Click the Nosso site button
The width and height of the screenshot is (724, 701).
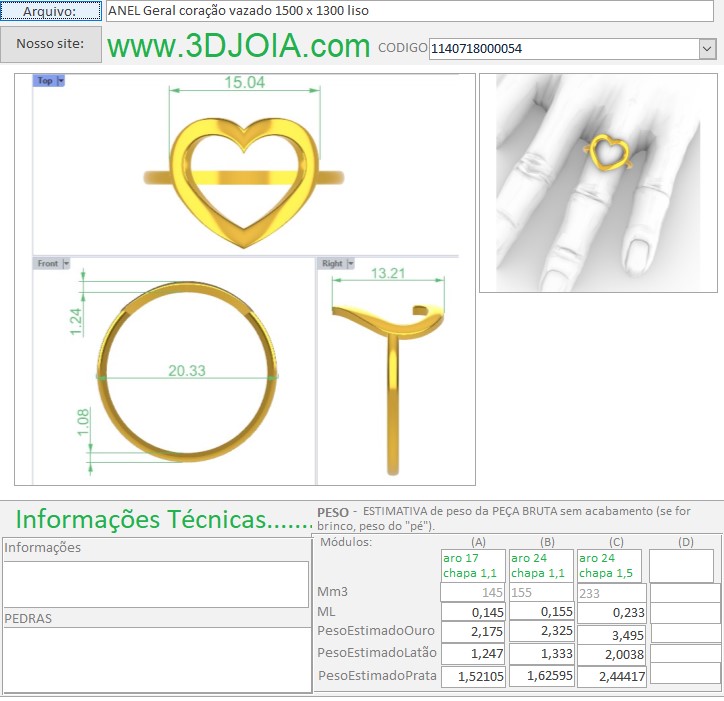pos(51,44)
